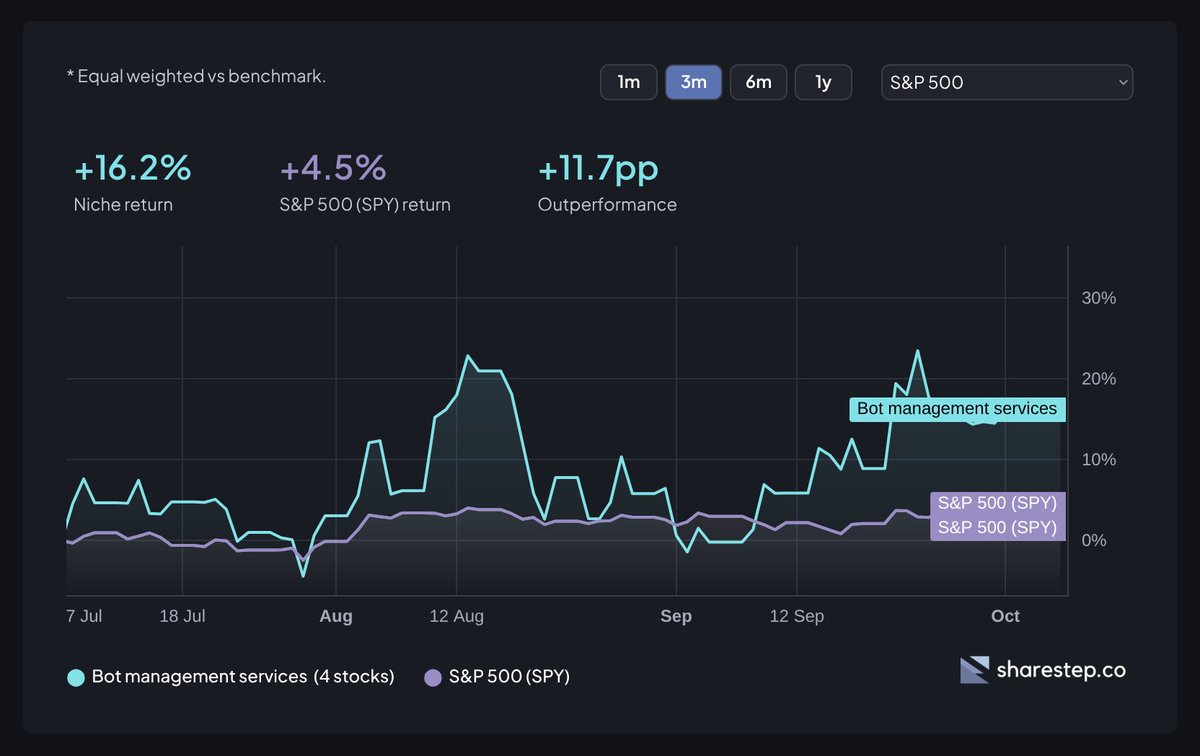Image resolution: width=1200 pixels, height=756 pixels.
Task: Switch to the 6m time range
Action: tap(759, 82)
